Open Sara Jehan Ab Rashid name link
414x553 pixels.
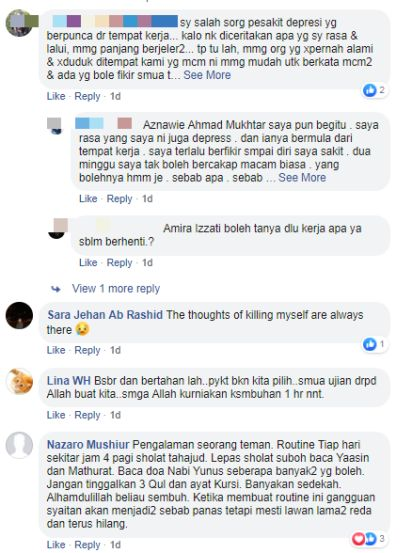pos(105,315)
